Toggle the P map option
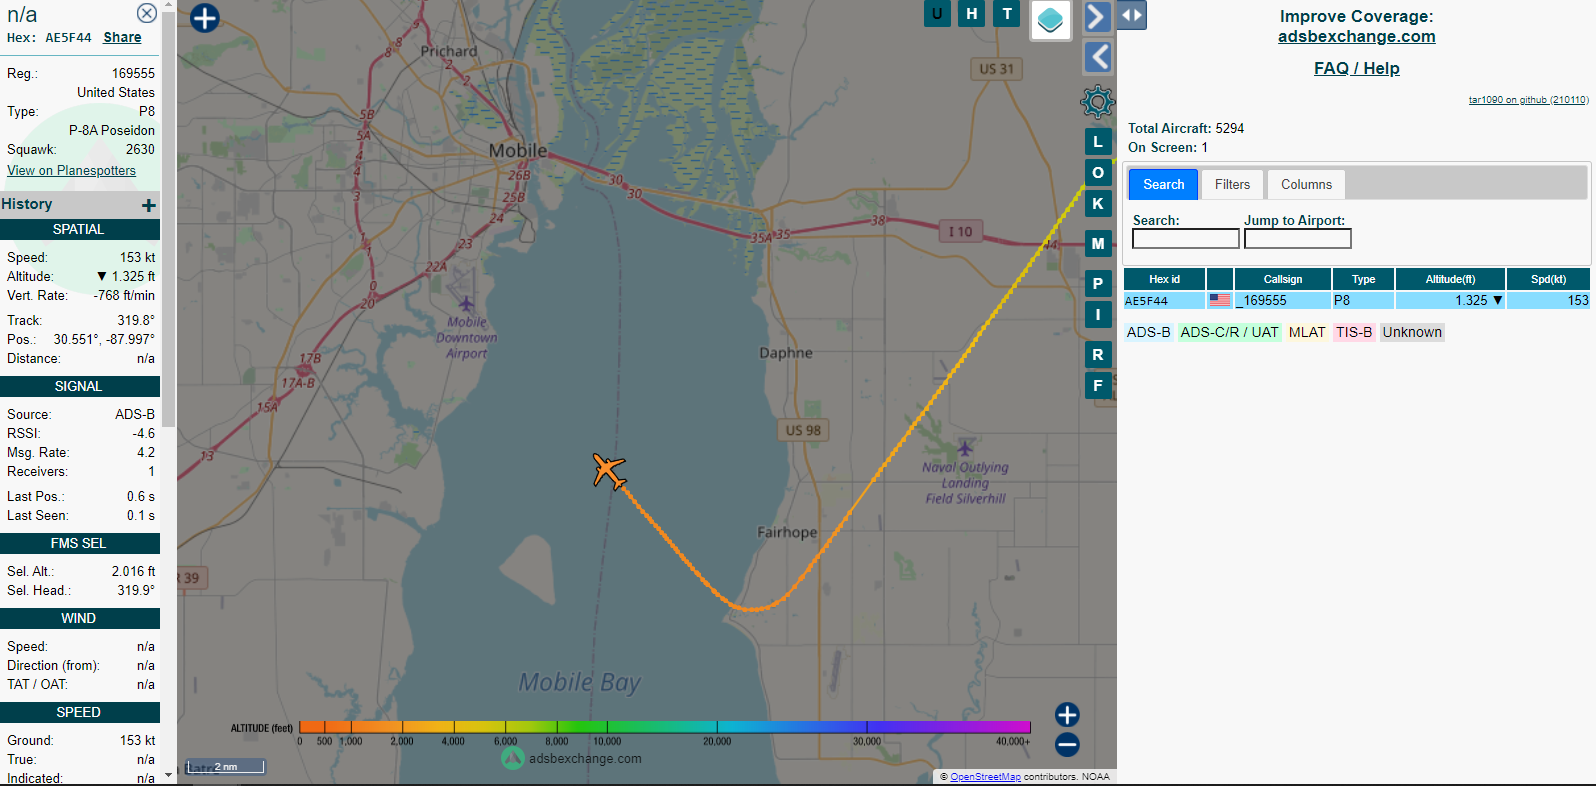This screenshot has height=786, width=1596. pyautogui.click(x=1098, y=283)
